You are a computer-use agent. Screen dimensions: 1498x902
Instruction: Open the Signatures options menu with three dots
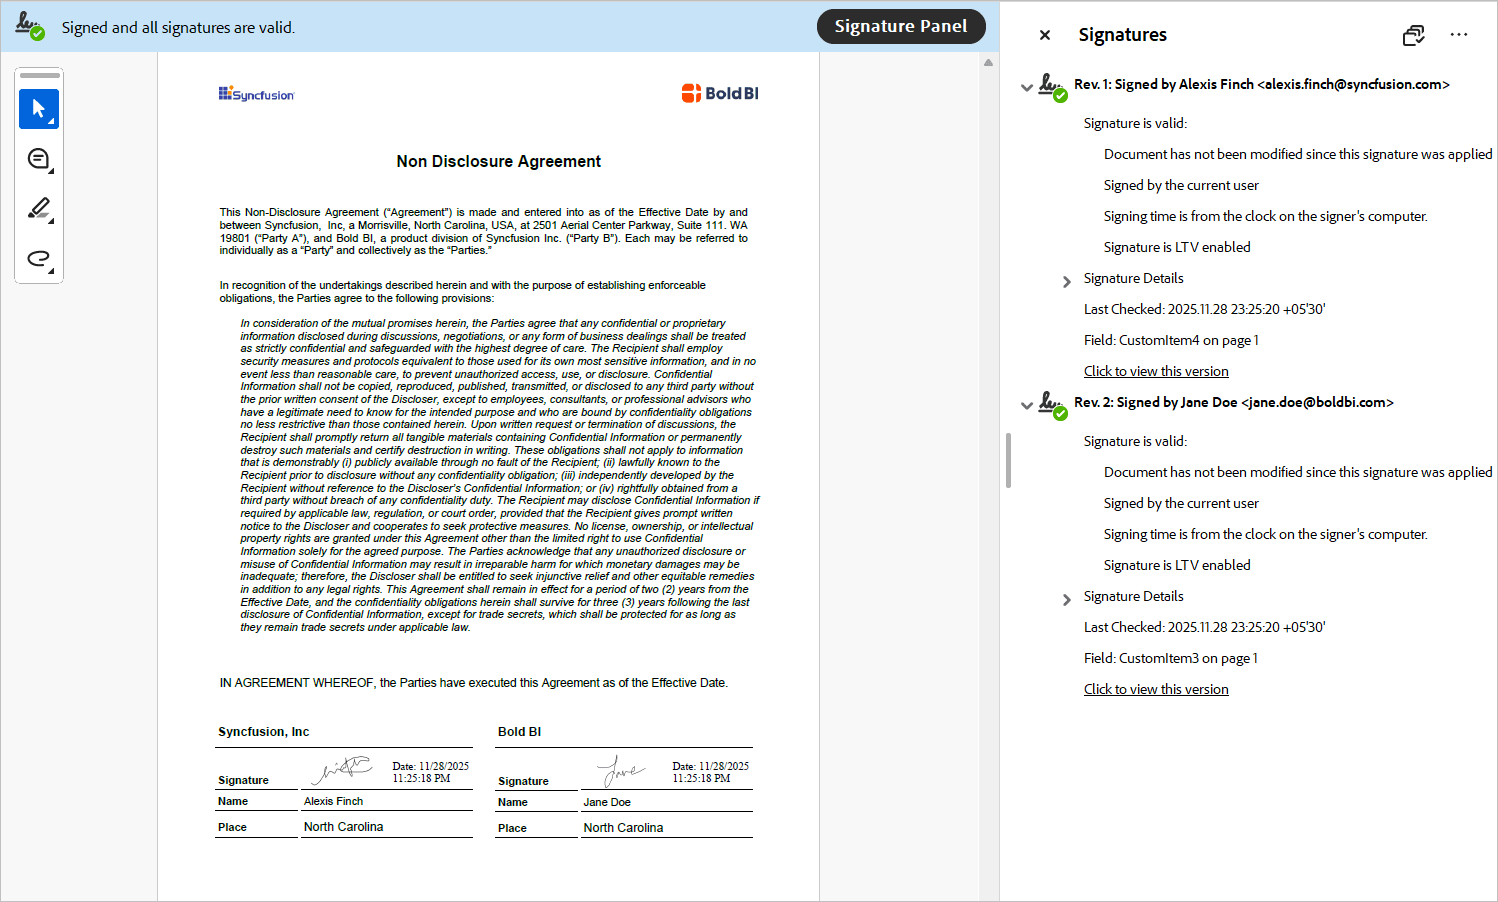(x=1459, y=34)
